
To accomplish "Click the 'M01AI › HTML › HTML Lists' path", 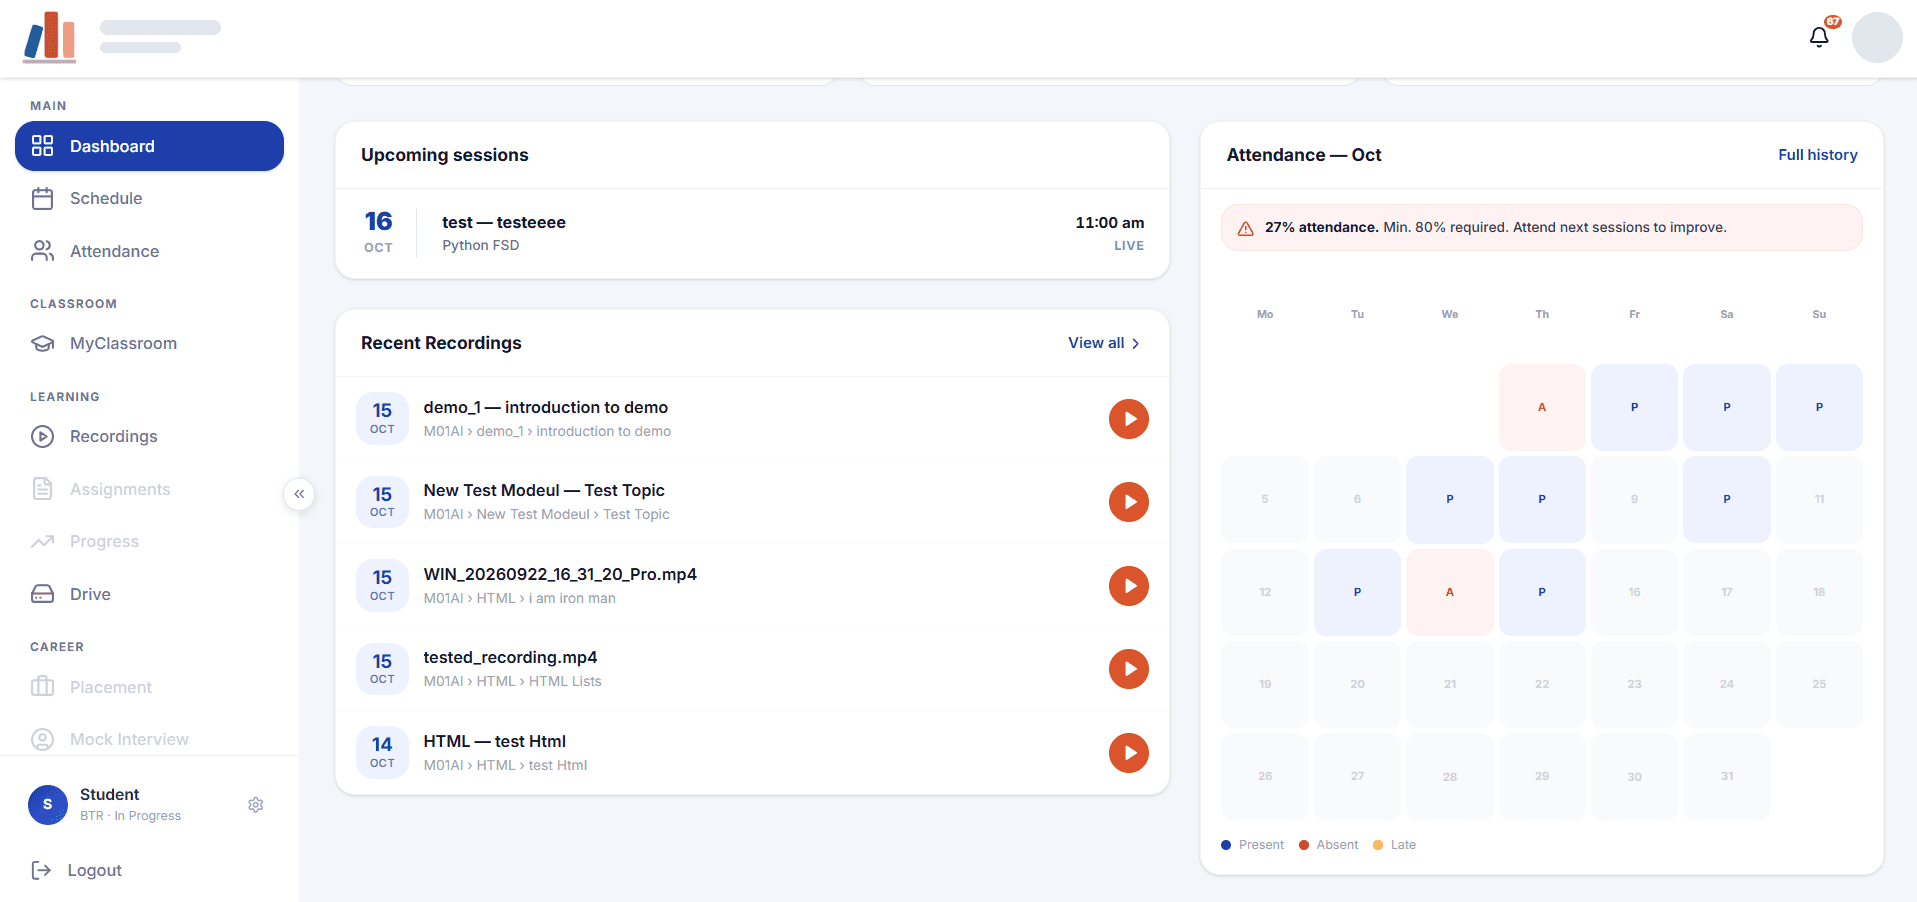I will point(512,681).
